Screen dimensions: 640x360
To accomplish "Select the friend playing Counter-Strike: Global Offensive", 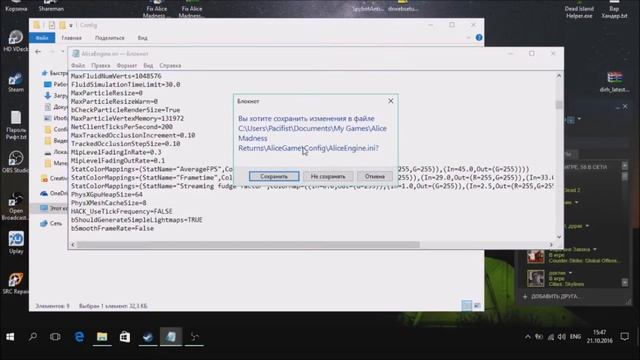I will 573,255.
